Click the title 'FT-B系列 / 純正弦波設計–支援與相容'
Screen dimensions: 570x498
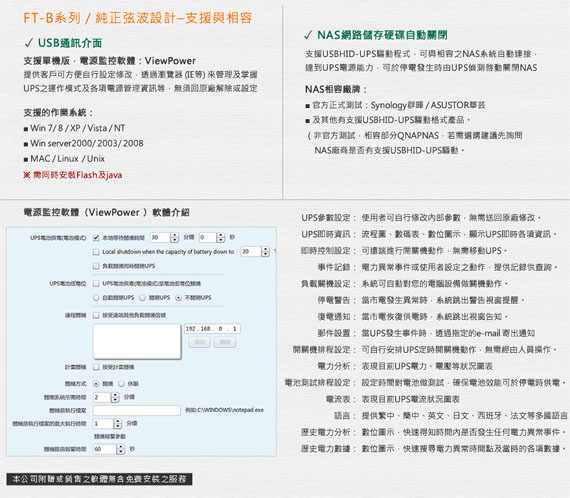pyautogui.click(x=138, y=18)
